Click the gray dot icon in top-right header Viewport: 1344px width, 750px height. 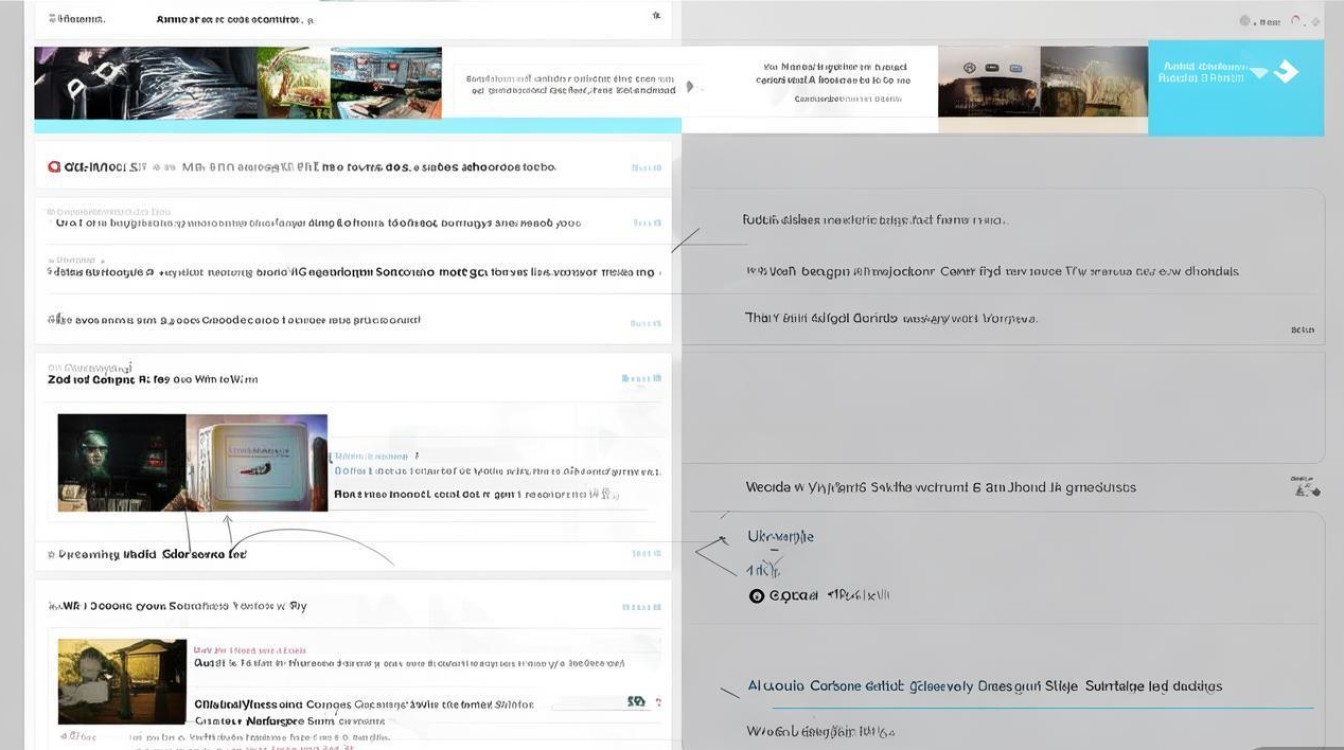coord(1245,21)
